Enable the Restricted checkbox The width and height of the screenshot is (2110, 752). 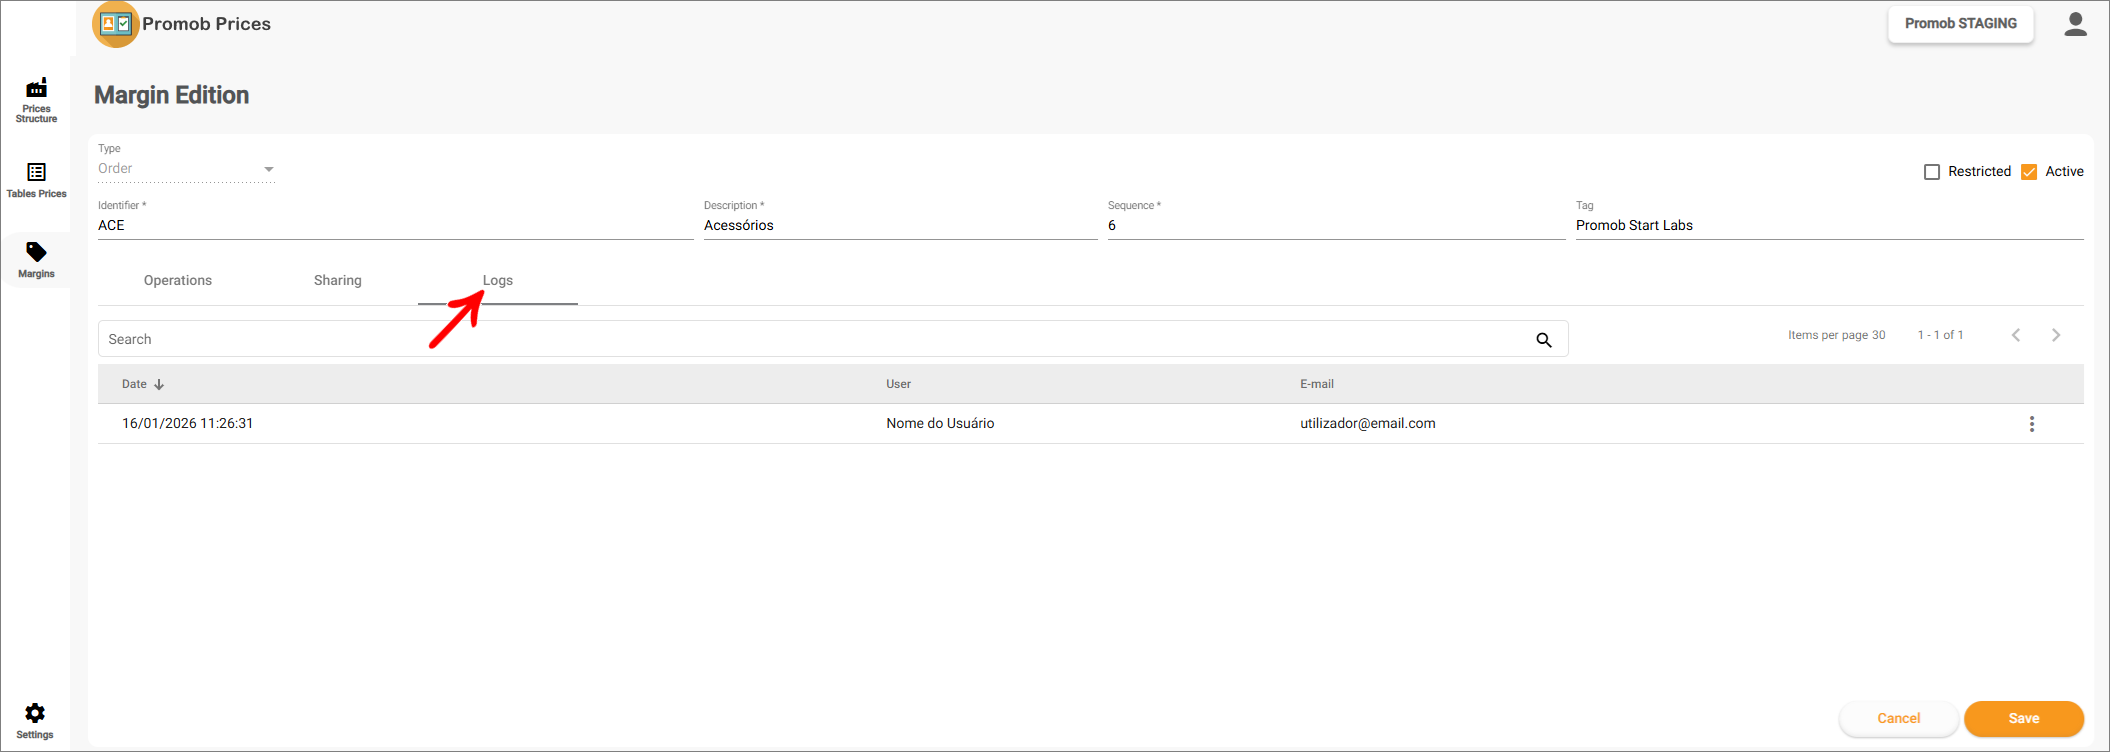(1932, 172)
